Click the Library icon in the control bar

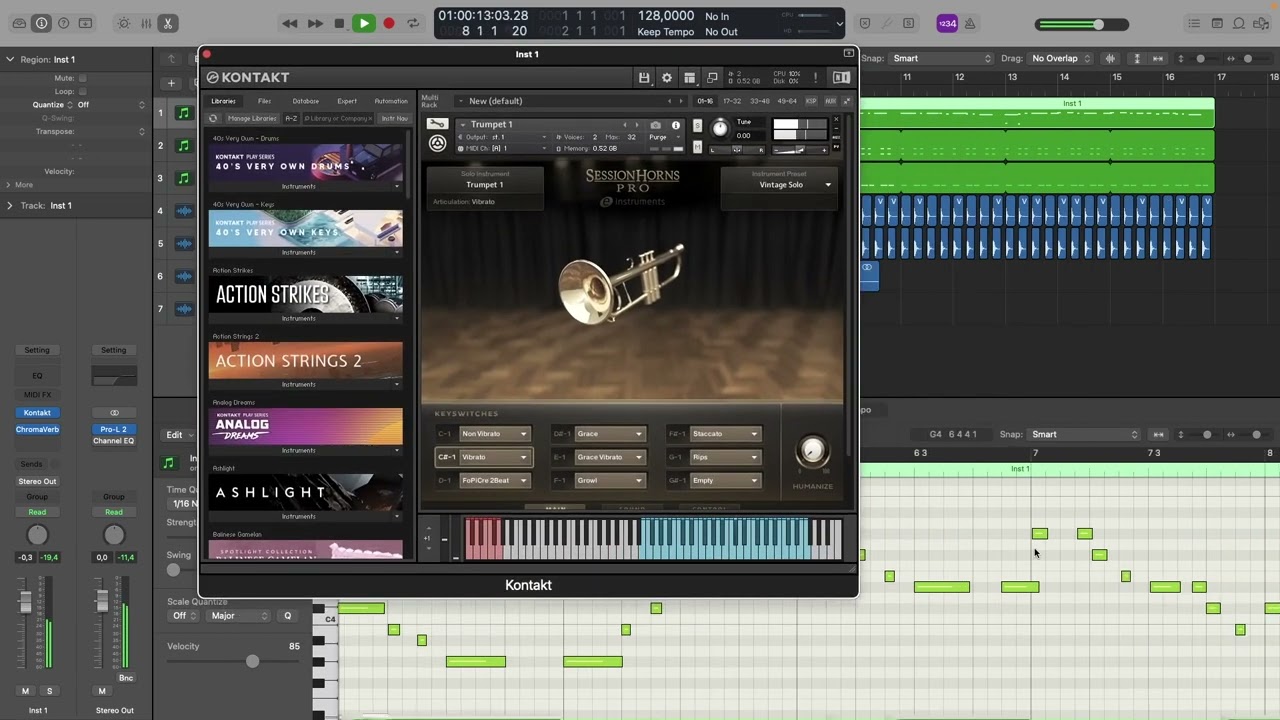point(18,23)
